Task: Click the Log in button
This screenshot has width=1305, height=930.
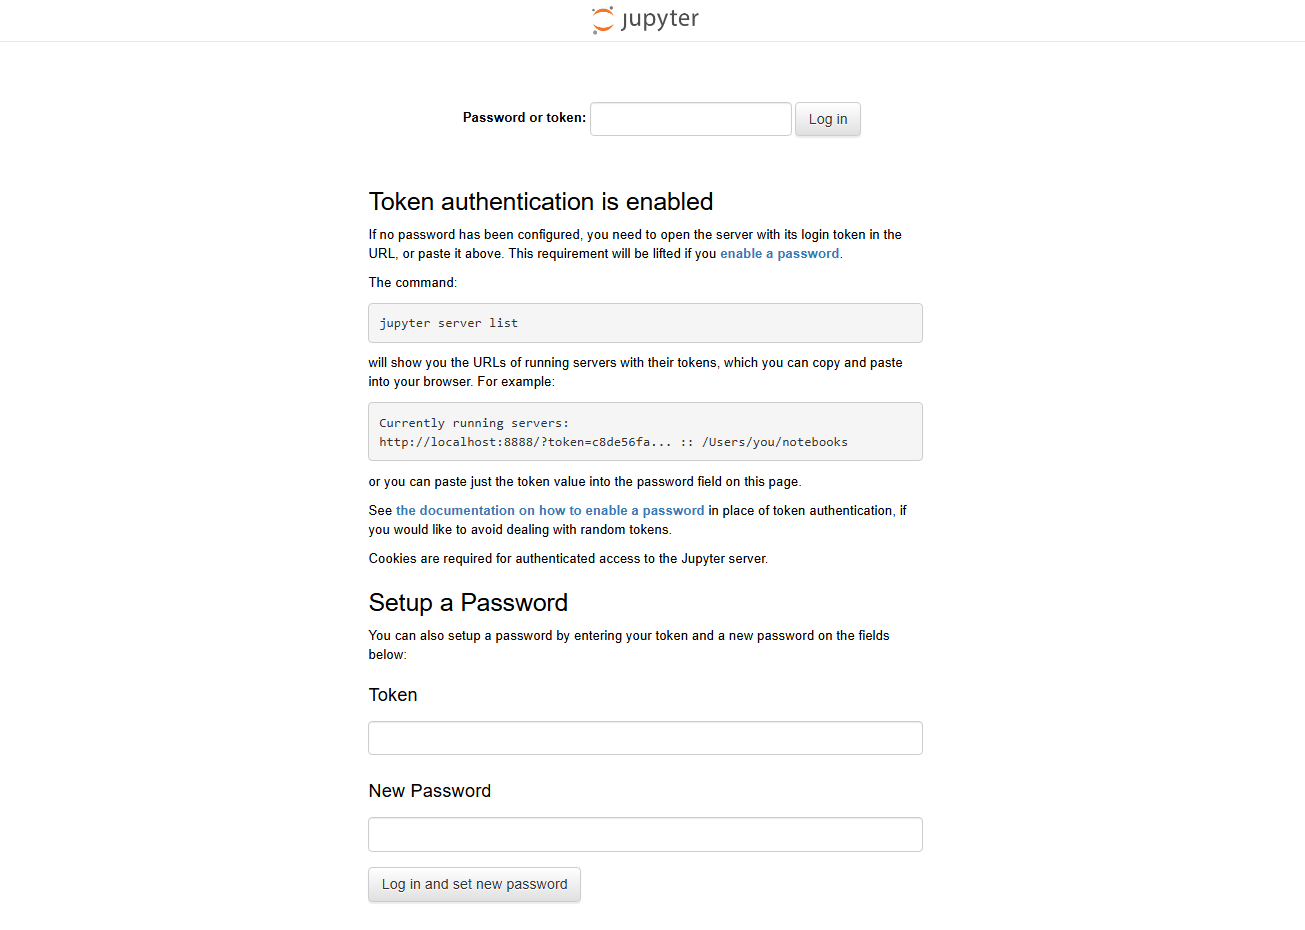Action: point(828,119)
